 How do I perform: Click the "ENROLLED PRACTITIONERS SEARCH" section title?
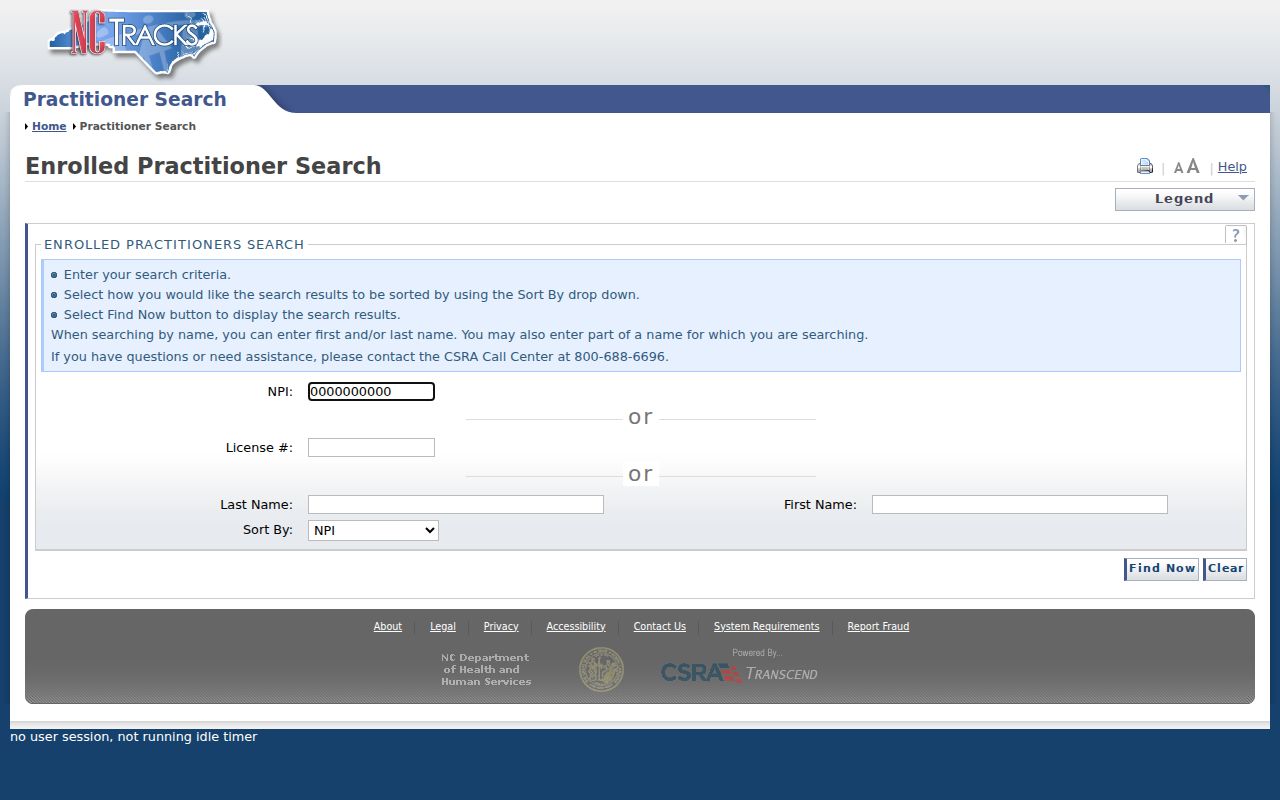[x=174, y=244]
